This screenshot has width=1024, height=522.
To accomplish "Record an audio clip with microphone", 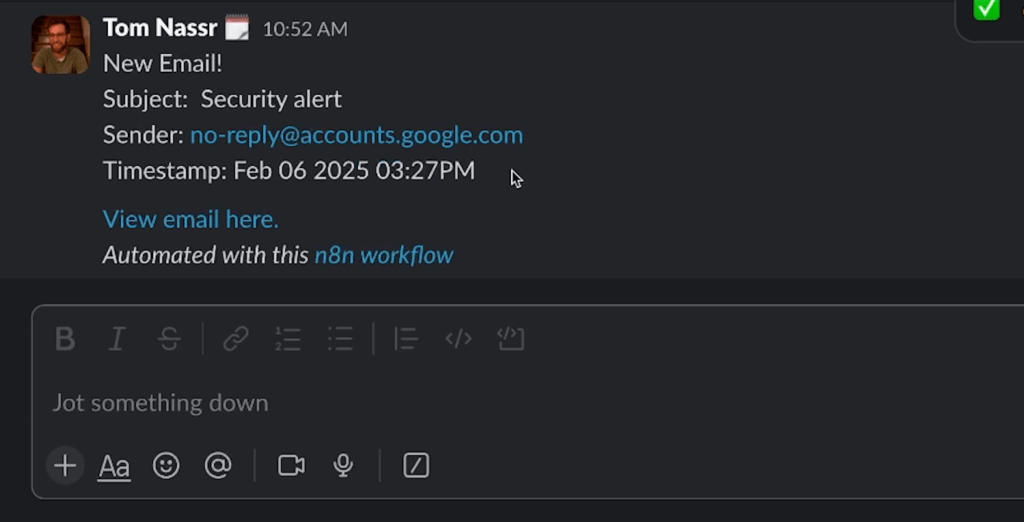I will tap(343, 465).
